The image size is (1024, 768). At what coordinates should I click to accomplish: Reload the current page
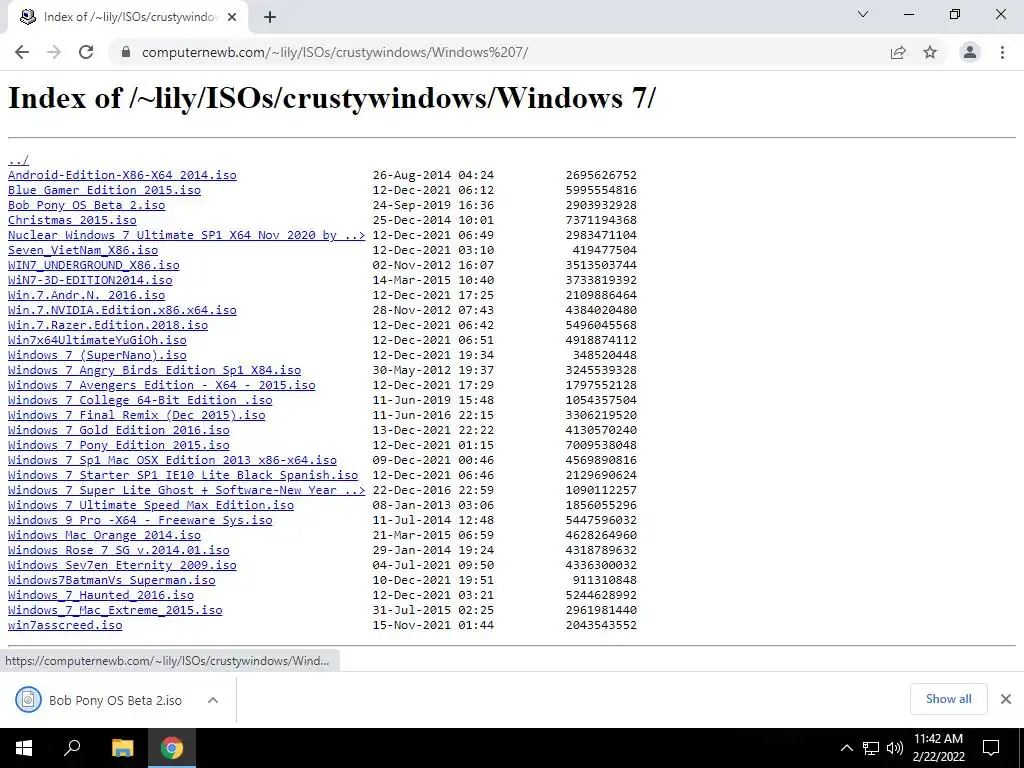pos(86,52)
